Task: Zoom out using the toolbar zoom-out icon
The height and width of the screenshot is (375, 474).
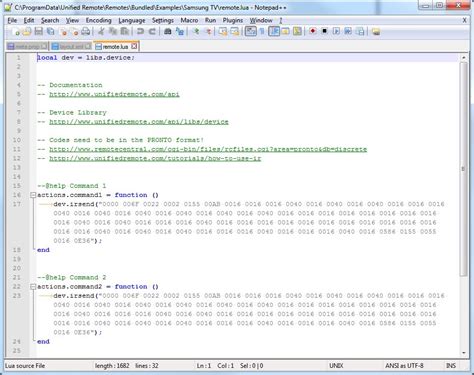Action: (x=208, y=32)
